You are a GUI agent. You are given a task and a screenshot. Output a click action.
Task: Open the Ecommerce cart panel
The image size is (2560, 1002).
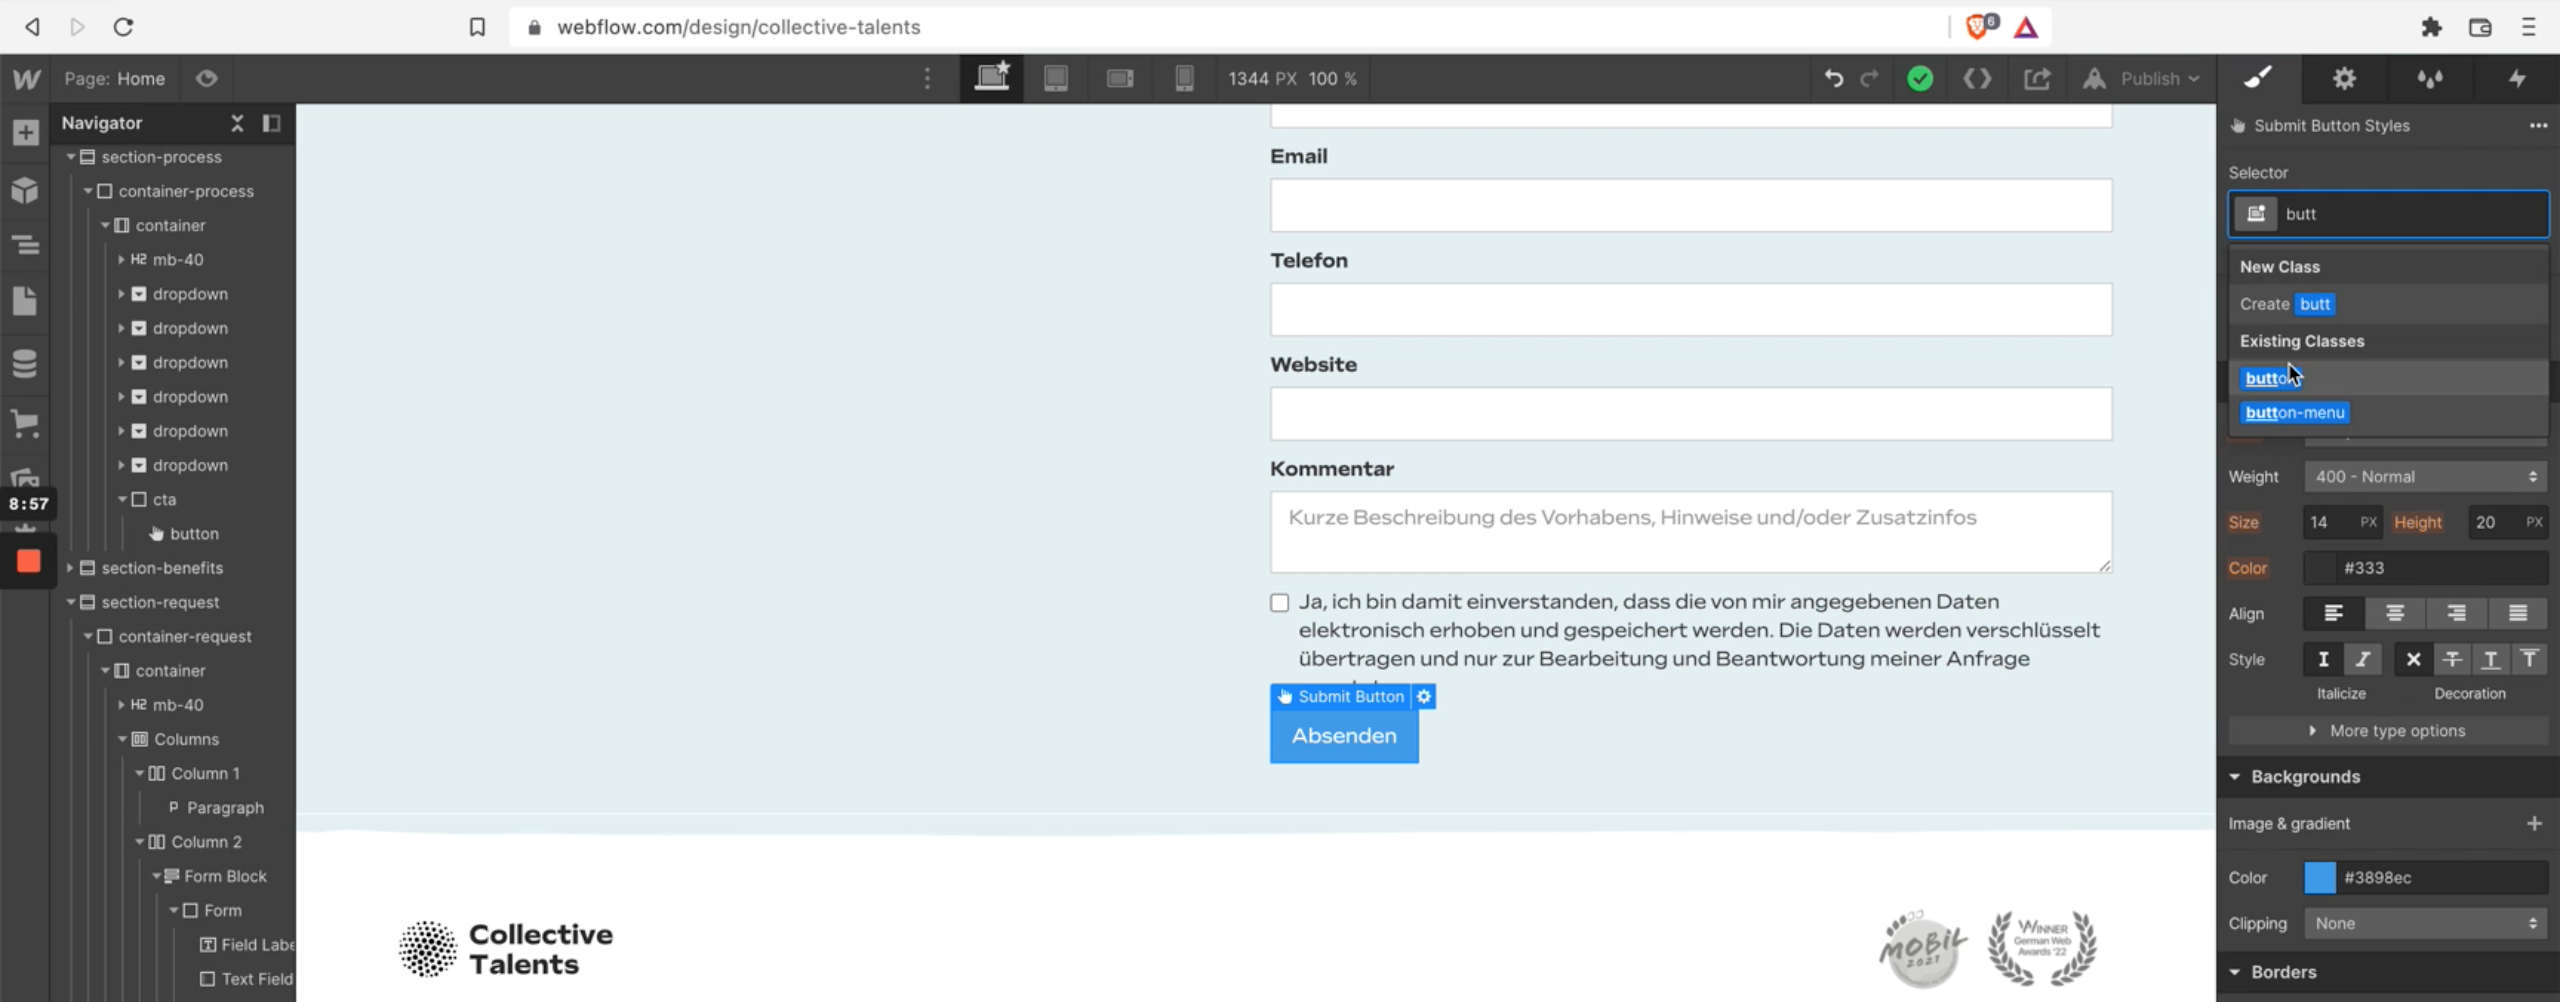tap(26, 424)
